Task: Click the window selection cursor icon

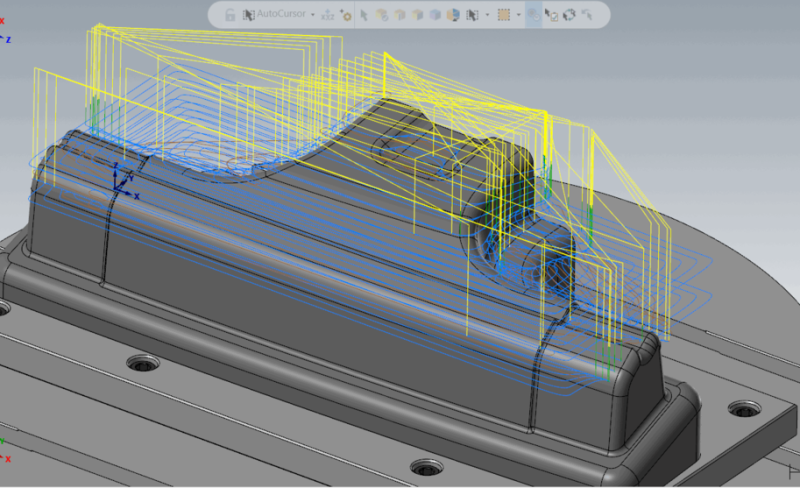Action: click(x=472, y=15)
